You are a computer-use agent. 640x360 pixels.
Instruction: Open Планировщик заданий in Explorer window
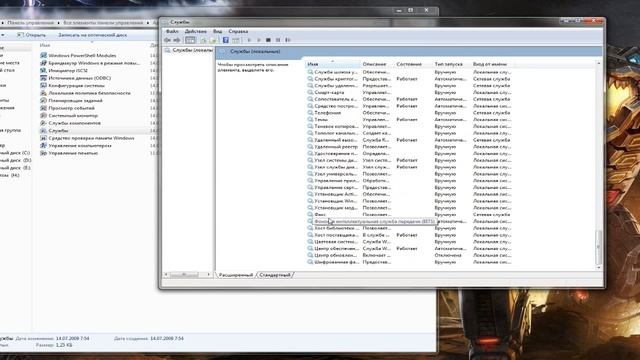tap(71, 100)
